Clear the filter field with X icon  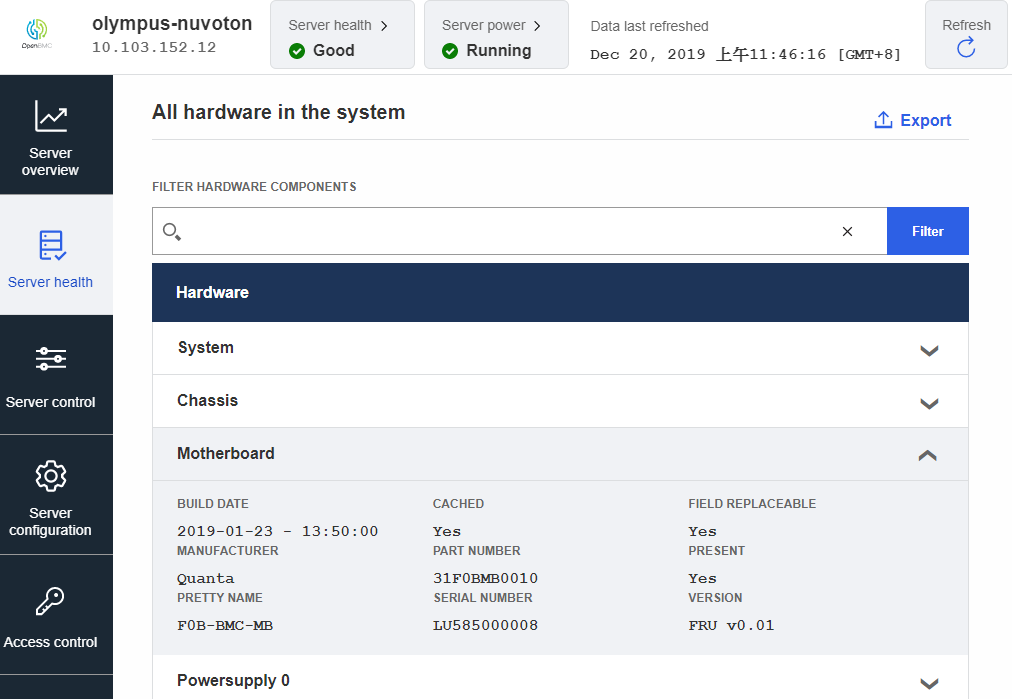coord(847,232)
